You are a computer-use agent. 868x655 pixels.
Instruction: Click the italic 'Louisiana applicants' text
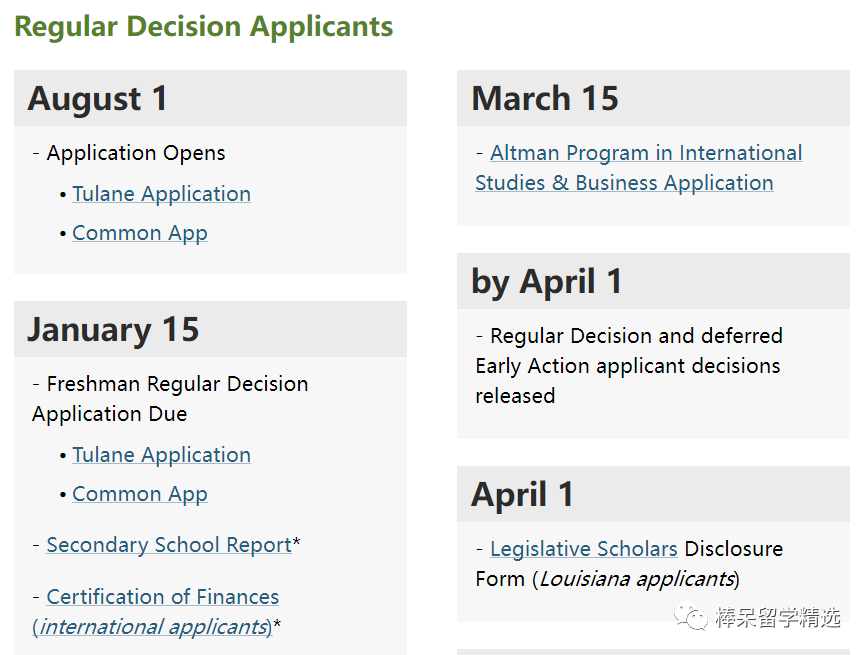pyautogui.click(x=637, y=579)
